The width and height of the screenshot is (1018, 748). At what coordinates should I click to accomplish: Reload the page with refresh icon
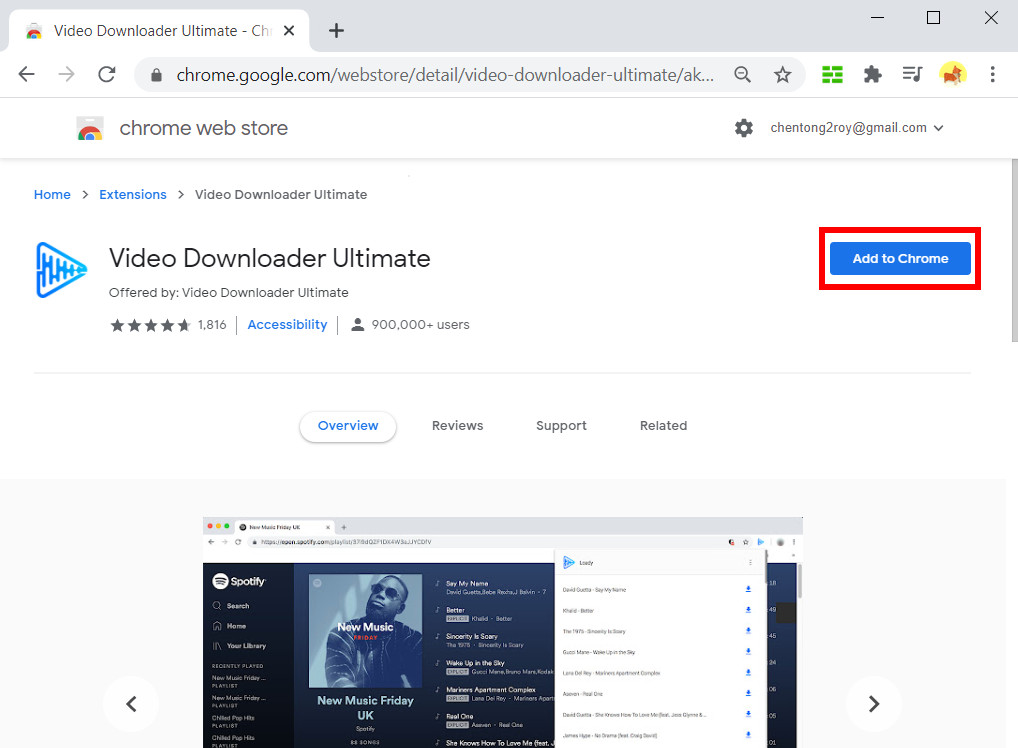tap(106, 75)
